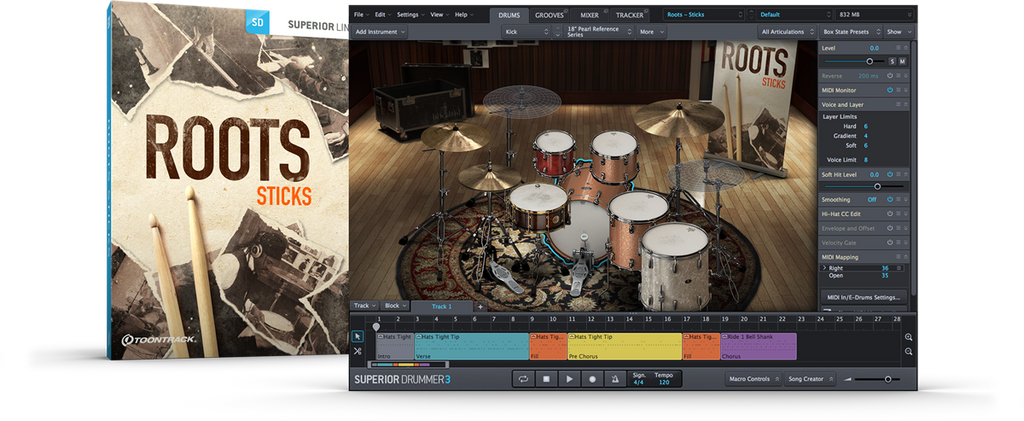Open the Macro Controls panel
Screen dimensions: 1024x421
click(754, 379)
